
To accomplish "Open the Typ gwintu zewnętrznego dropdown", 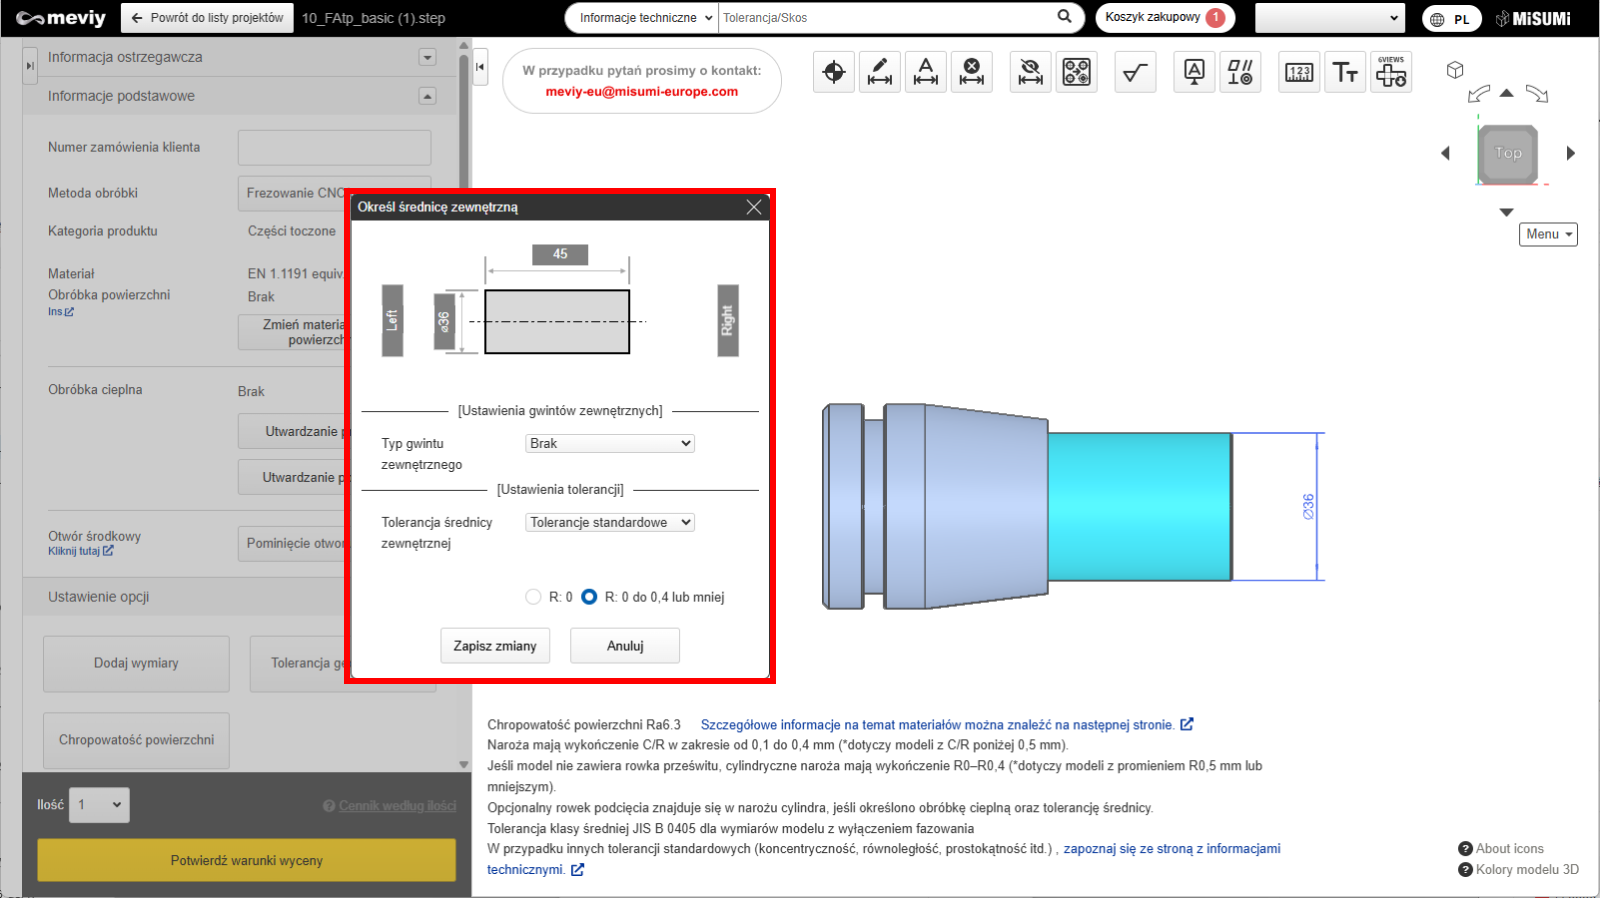I will [610, 443].
